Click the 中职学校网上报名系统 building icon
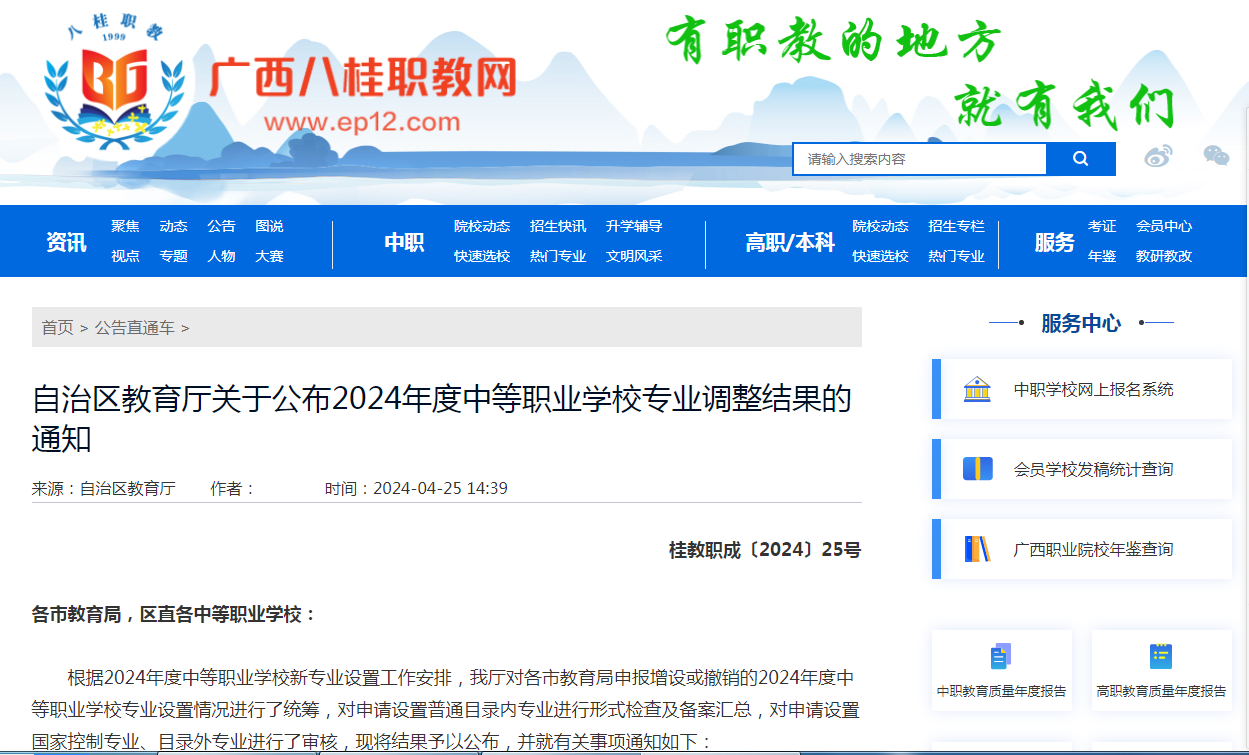Viewport: 1249px width, 755px height. [x=977, y=389]
